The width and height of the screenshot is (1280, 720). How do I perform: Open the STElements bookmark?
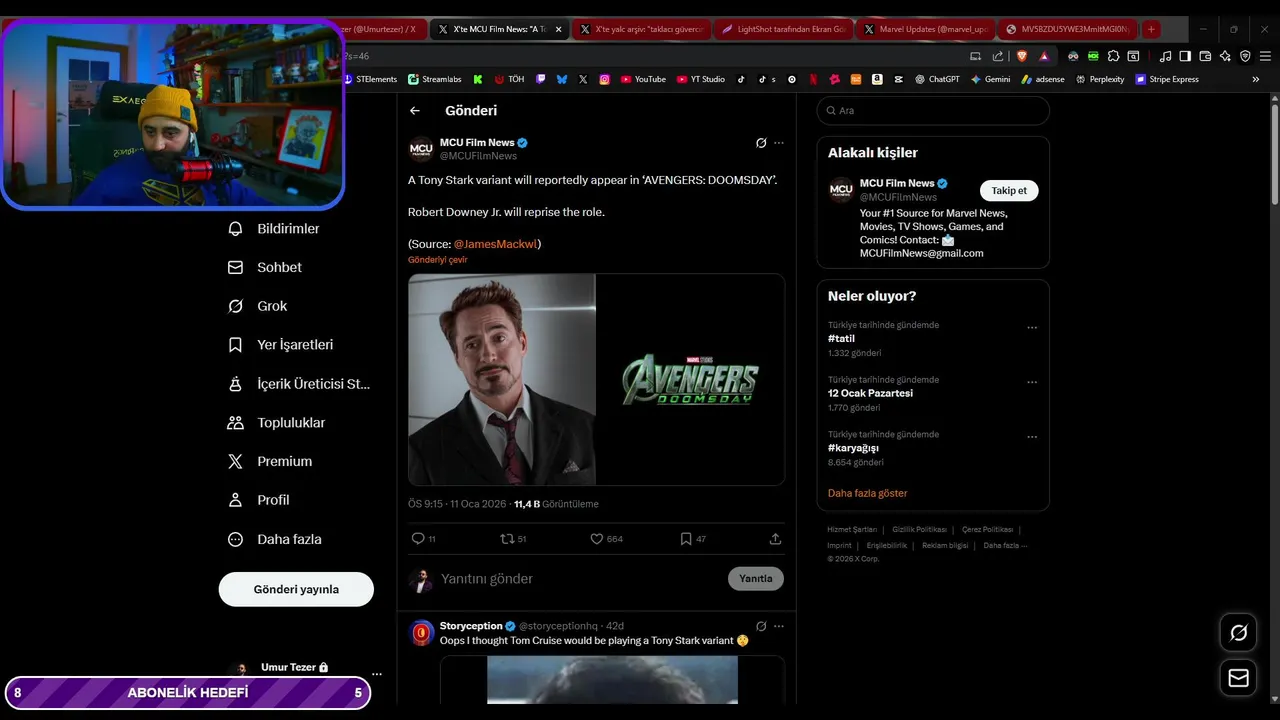point(370,79)
